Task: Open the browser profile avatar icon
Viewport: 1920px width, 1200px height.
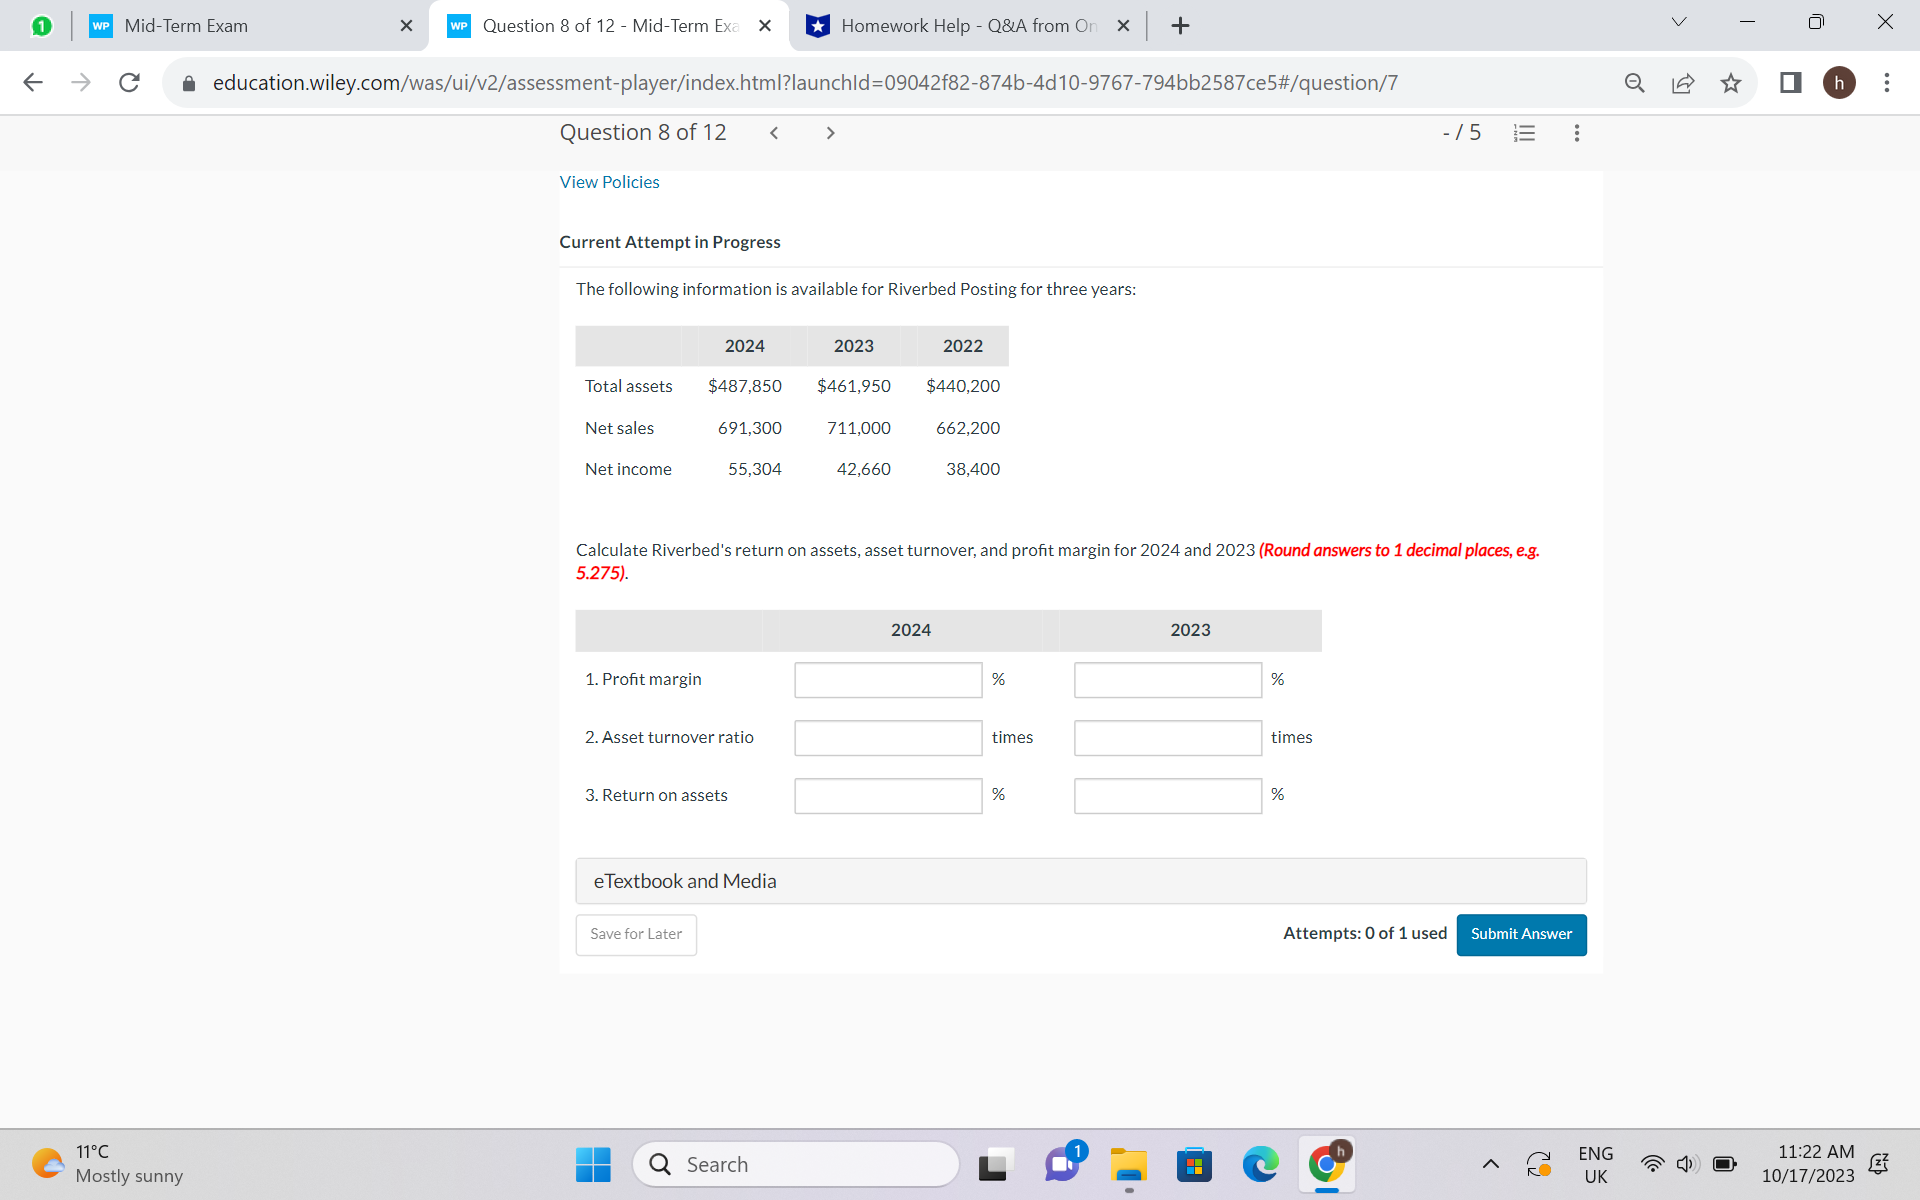Action: pyautogui.click(x=1840, y=83)
